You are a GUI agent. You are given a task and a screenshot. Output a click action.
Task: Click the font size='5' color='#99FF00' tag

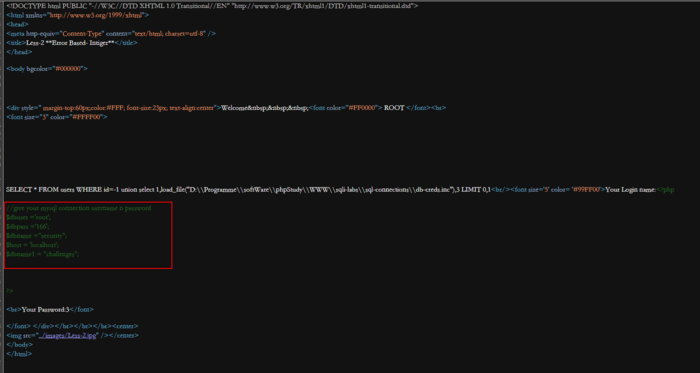point(558,190)
